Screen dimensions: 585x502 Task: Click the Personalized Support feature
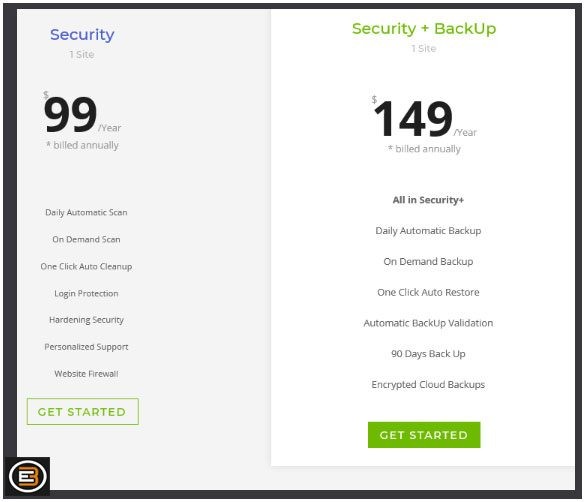coord(86,347)
